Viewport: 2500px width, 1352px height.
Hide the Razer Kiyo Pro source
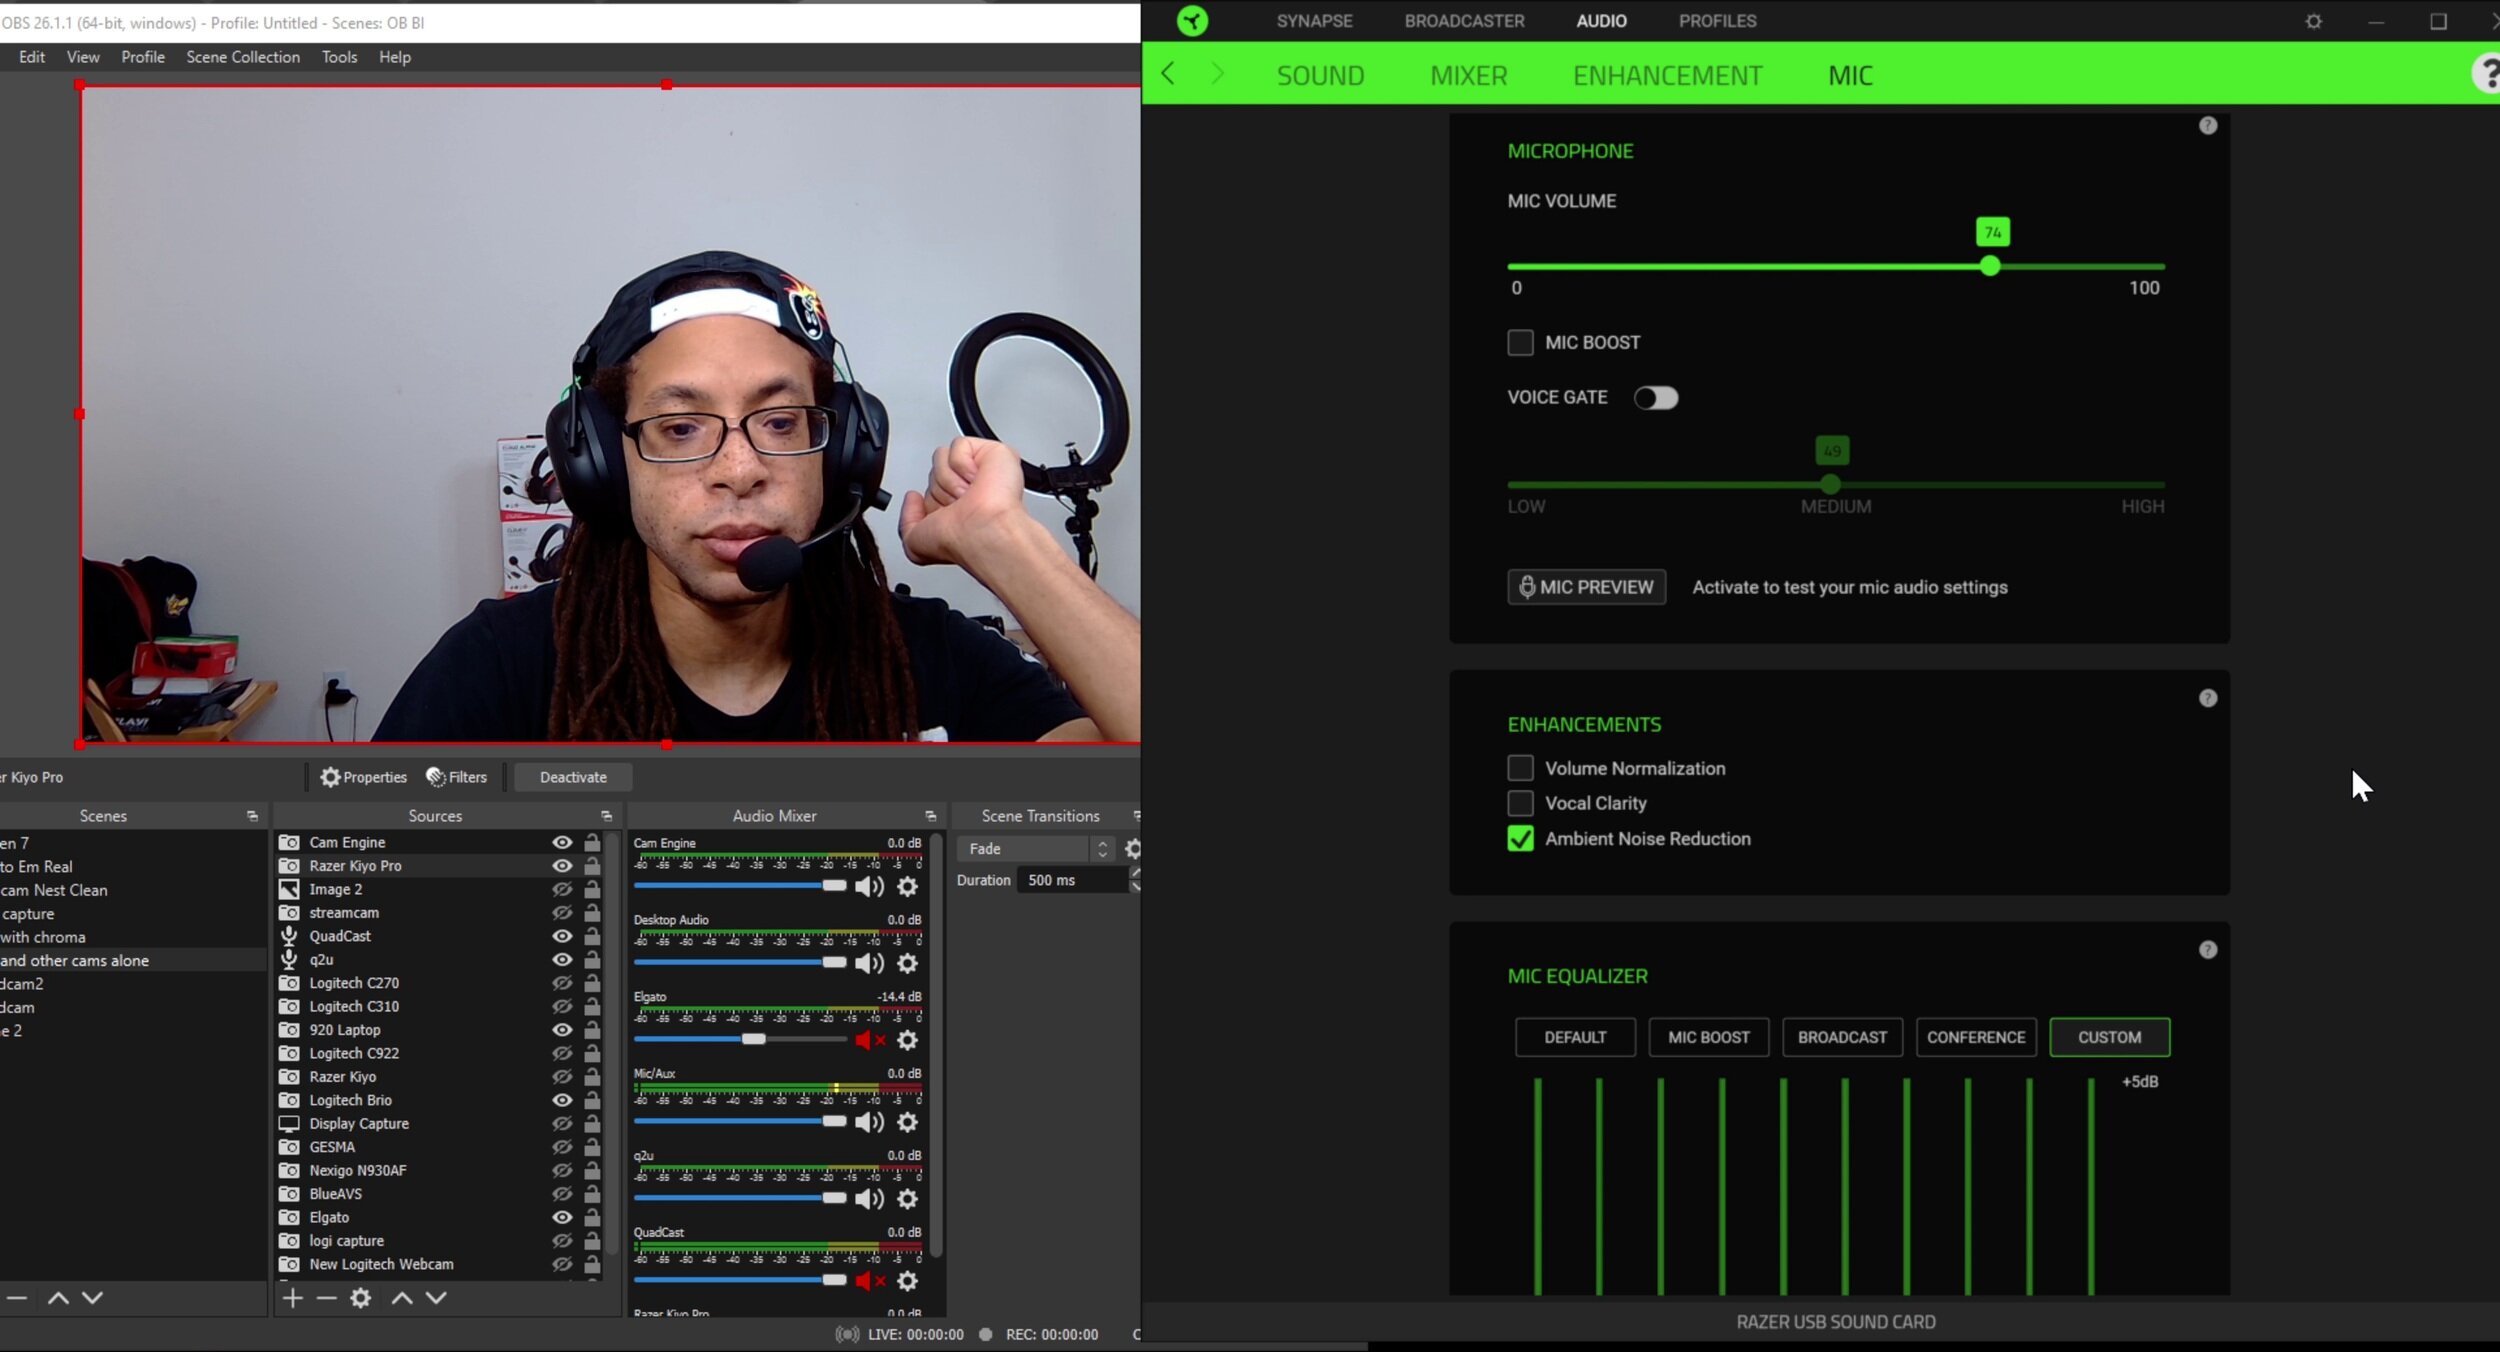(562, 866)
